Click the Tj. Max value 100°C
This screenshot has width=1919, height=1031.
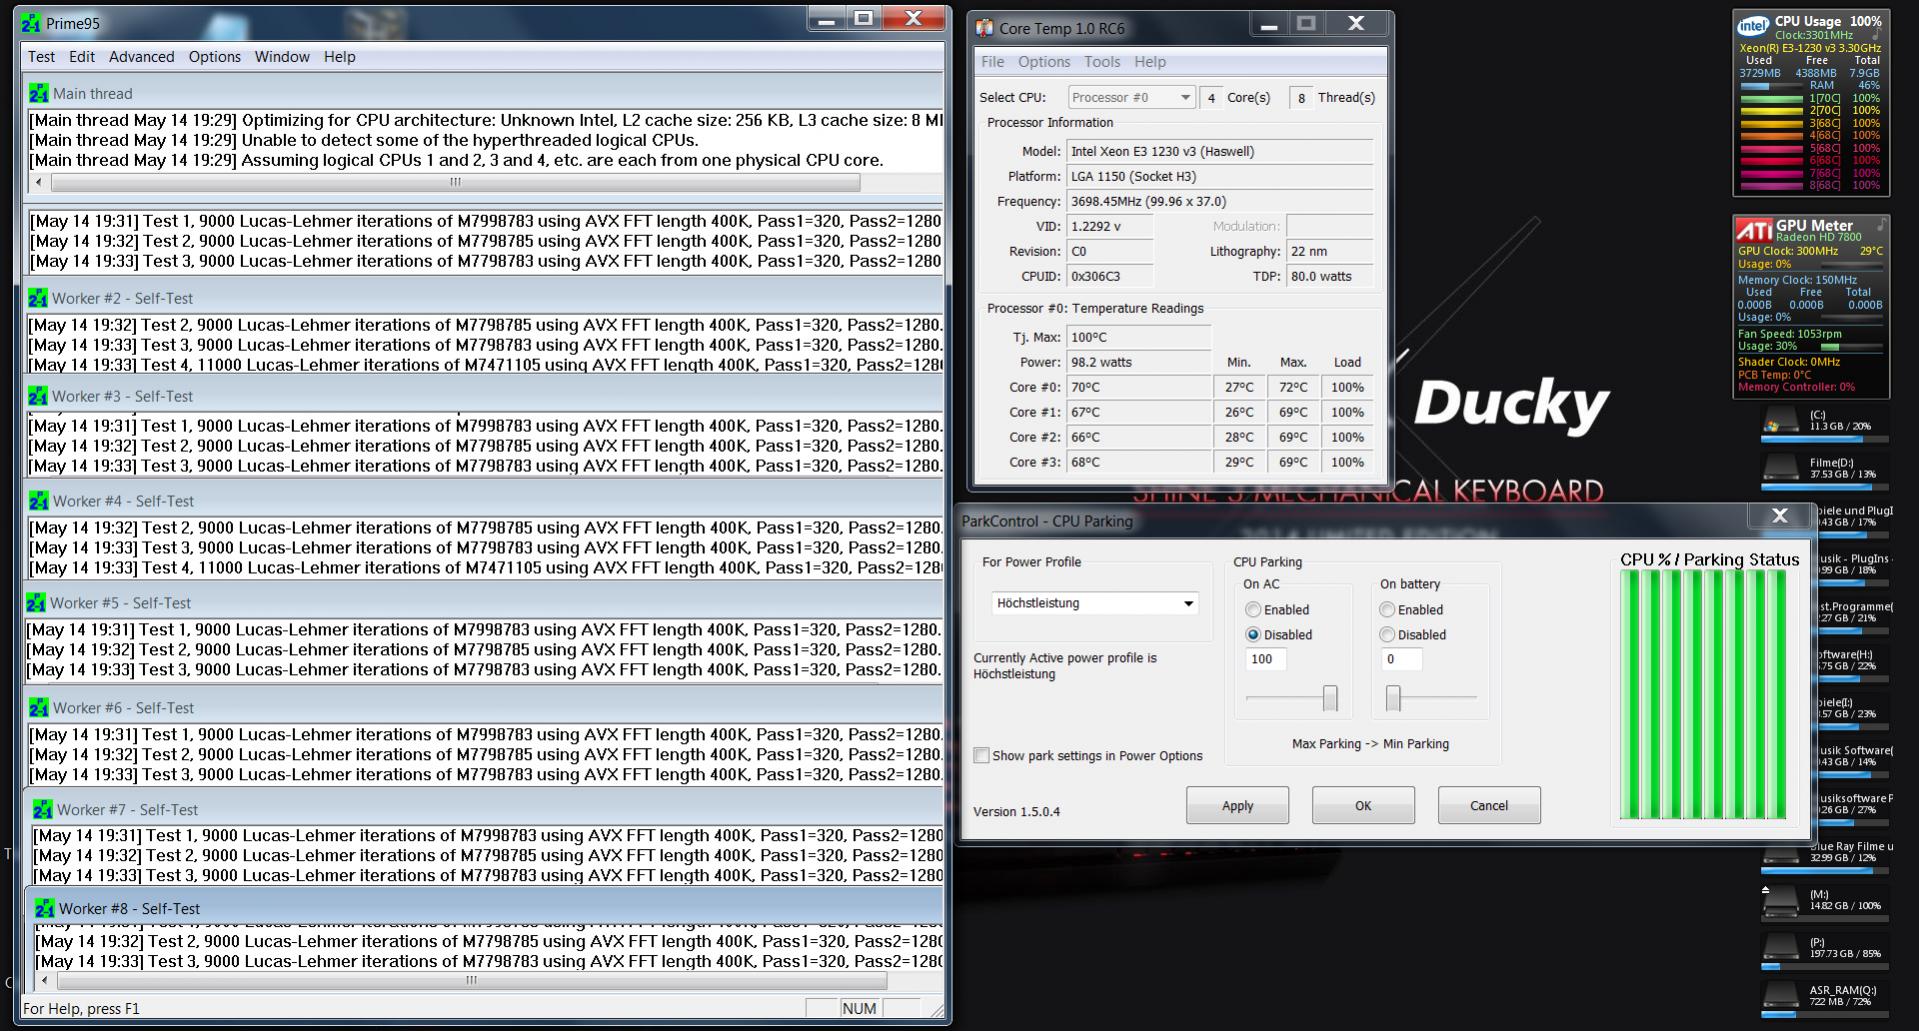tap(1139, 338)
